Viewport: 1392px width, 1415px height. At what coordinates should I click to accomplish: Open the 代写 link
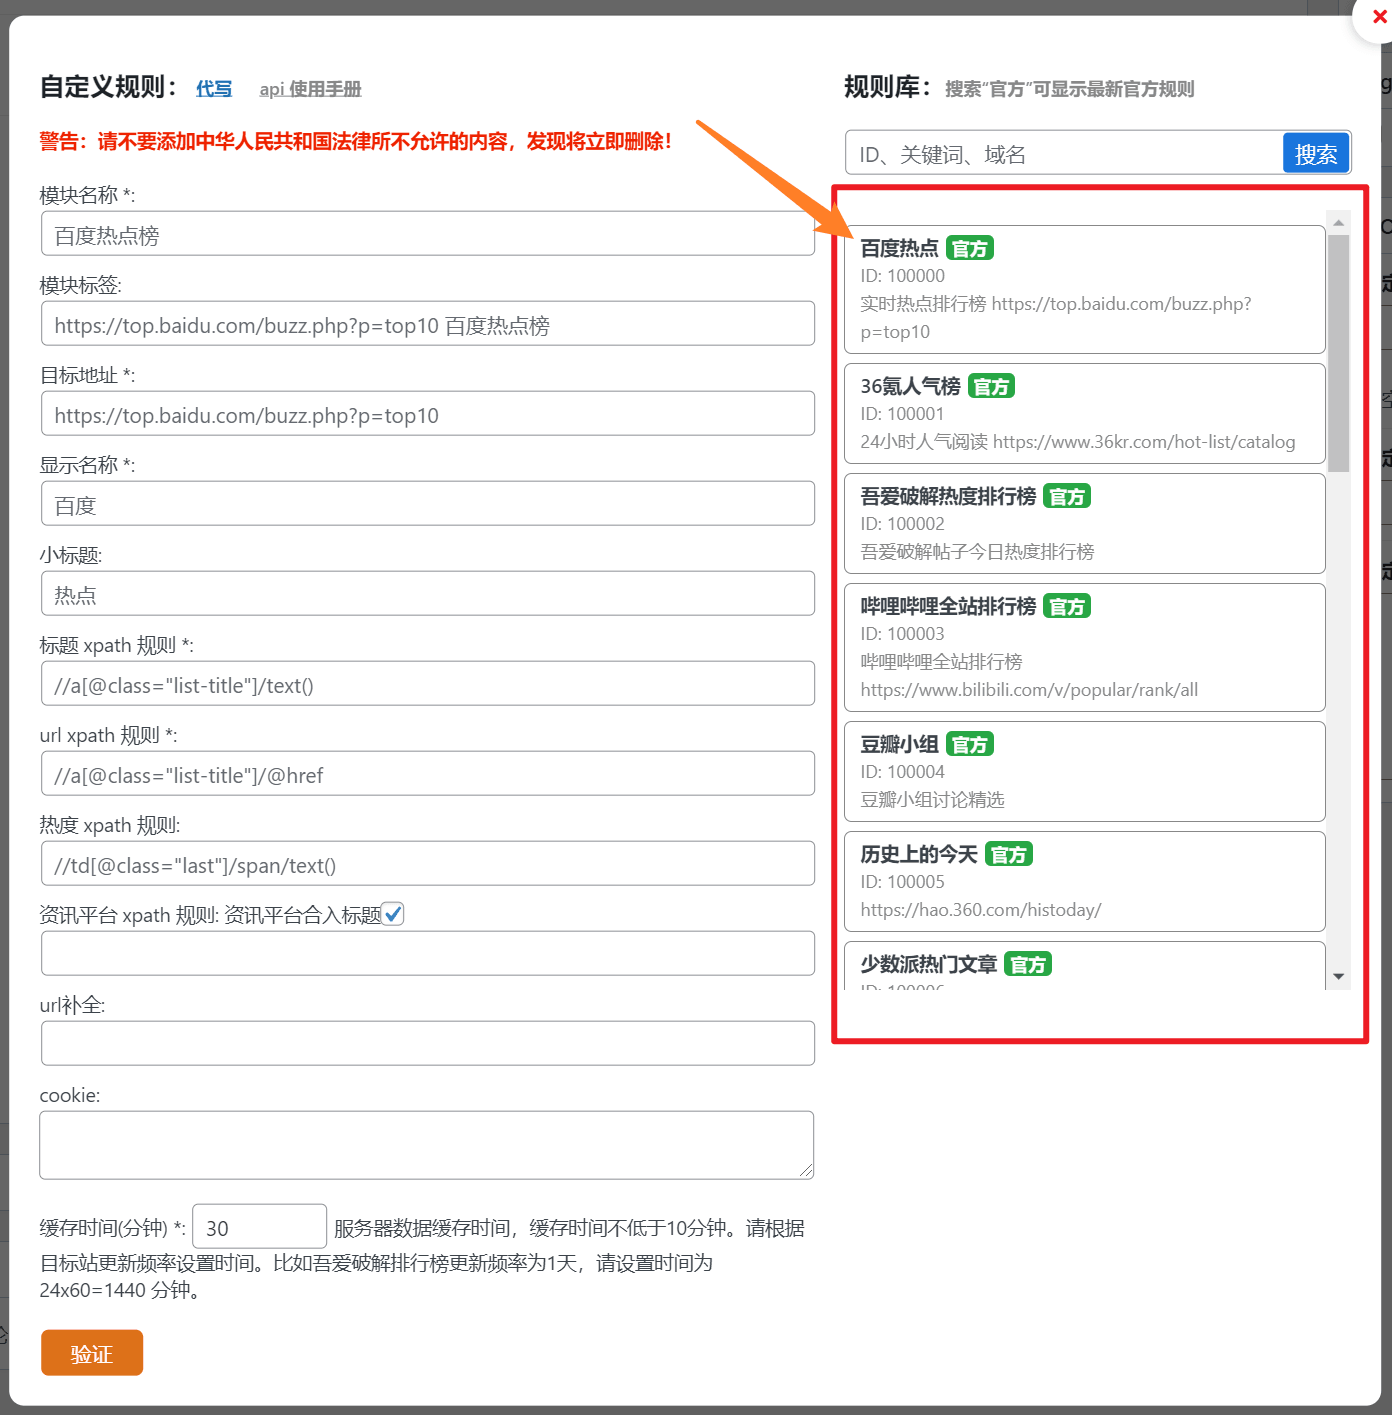213,89
